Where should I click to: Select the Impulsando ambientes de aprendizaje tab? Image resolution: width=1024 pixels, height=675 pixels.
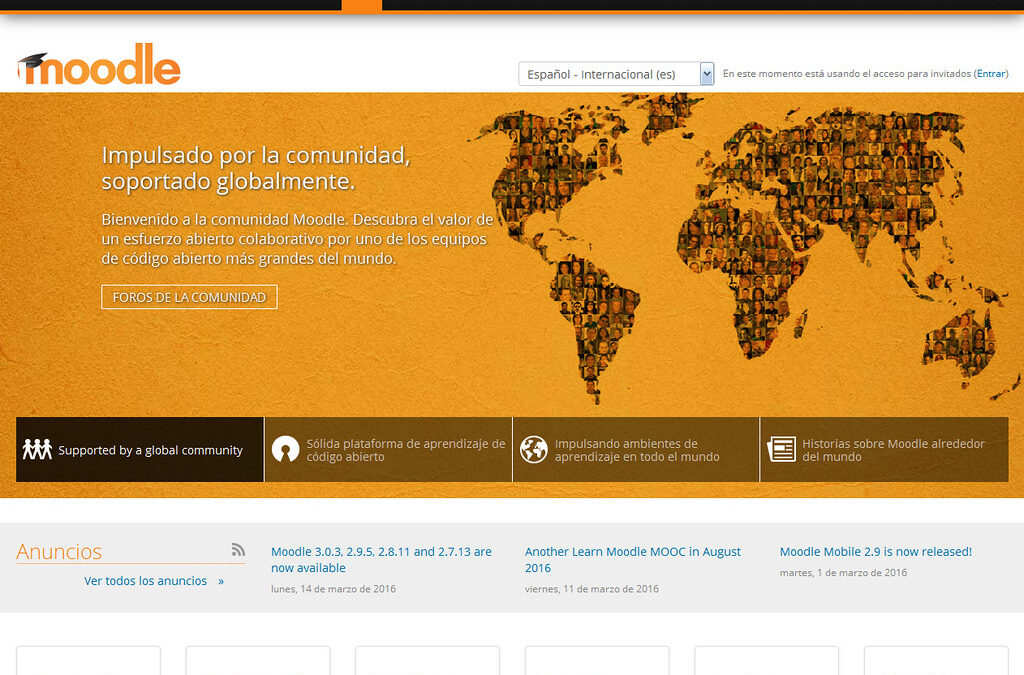coord(636,449)
